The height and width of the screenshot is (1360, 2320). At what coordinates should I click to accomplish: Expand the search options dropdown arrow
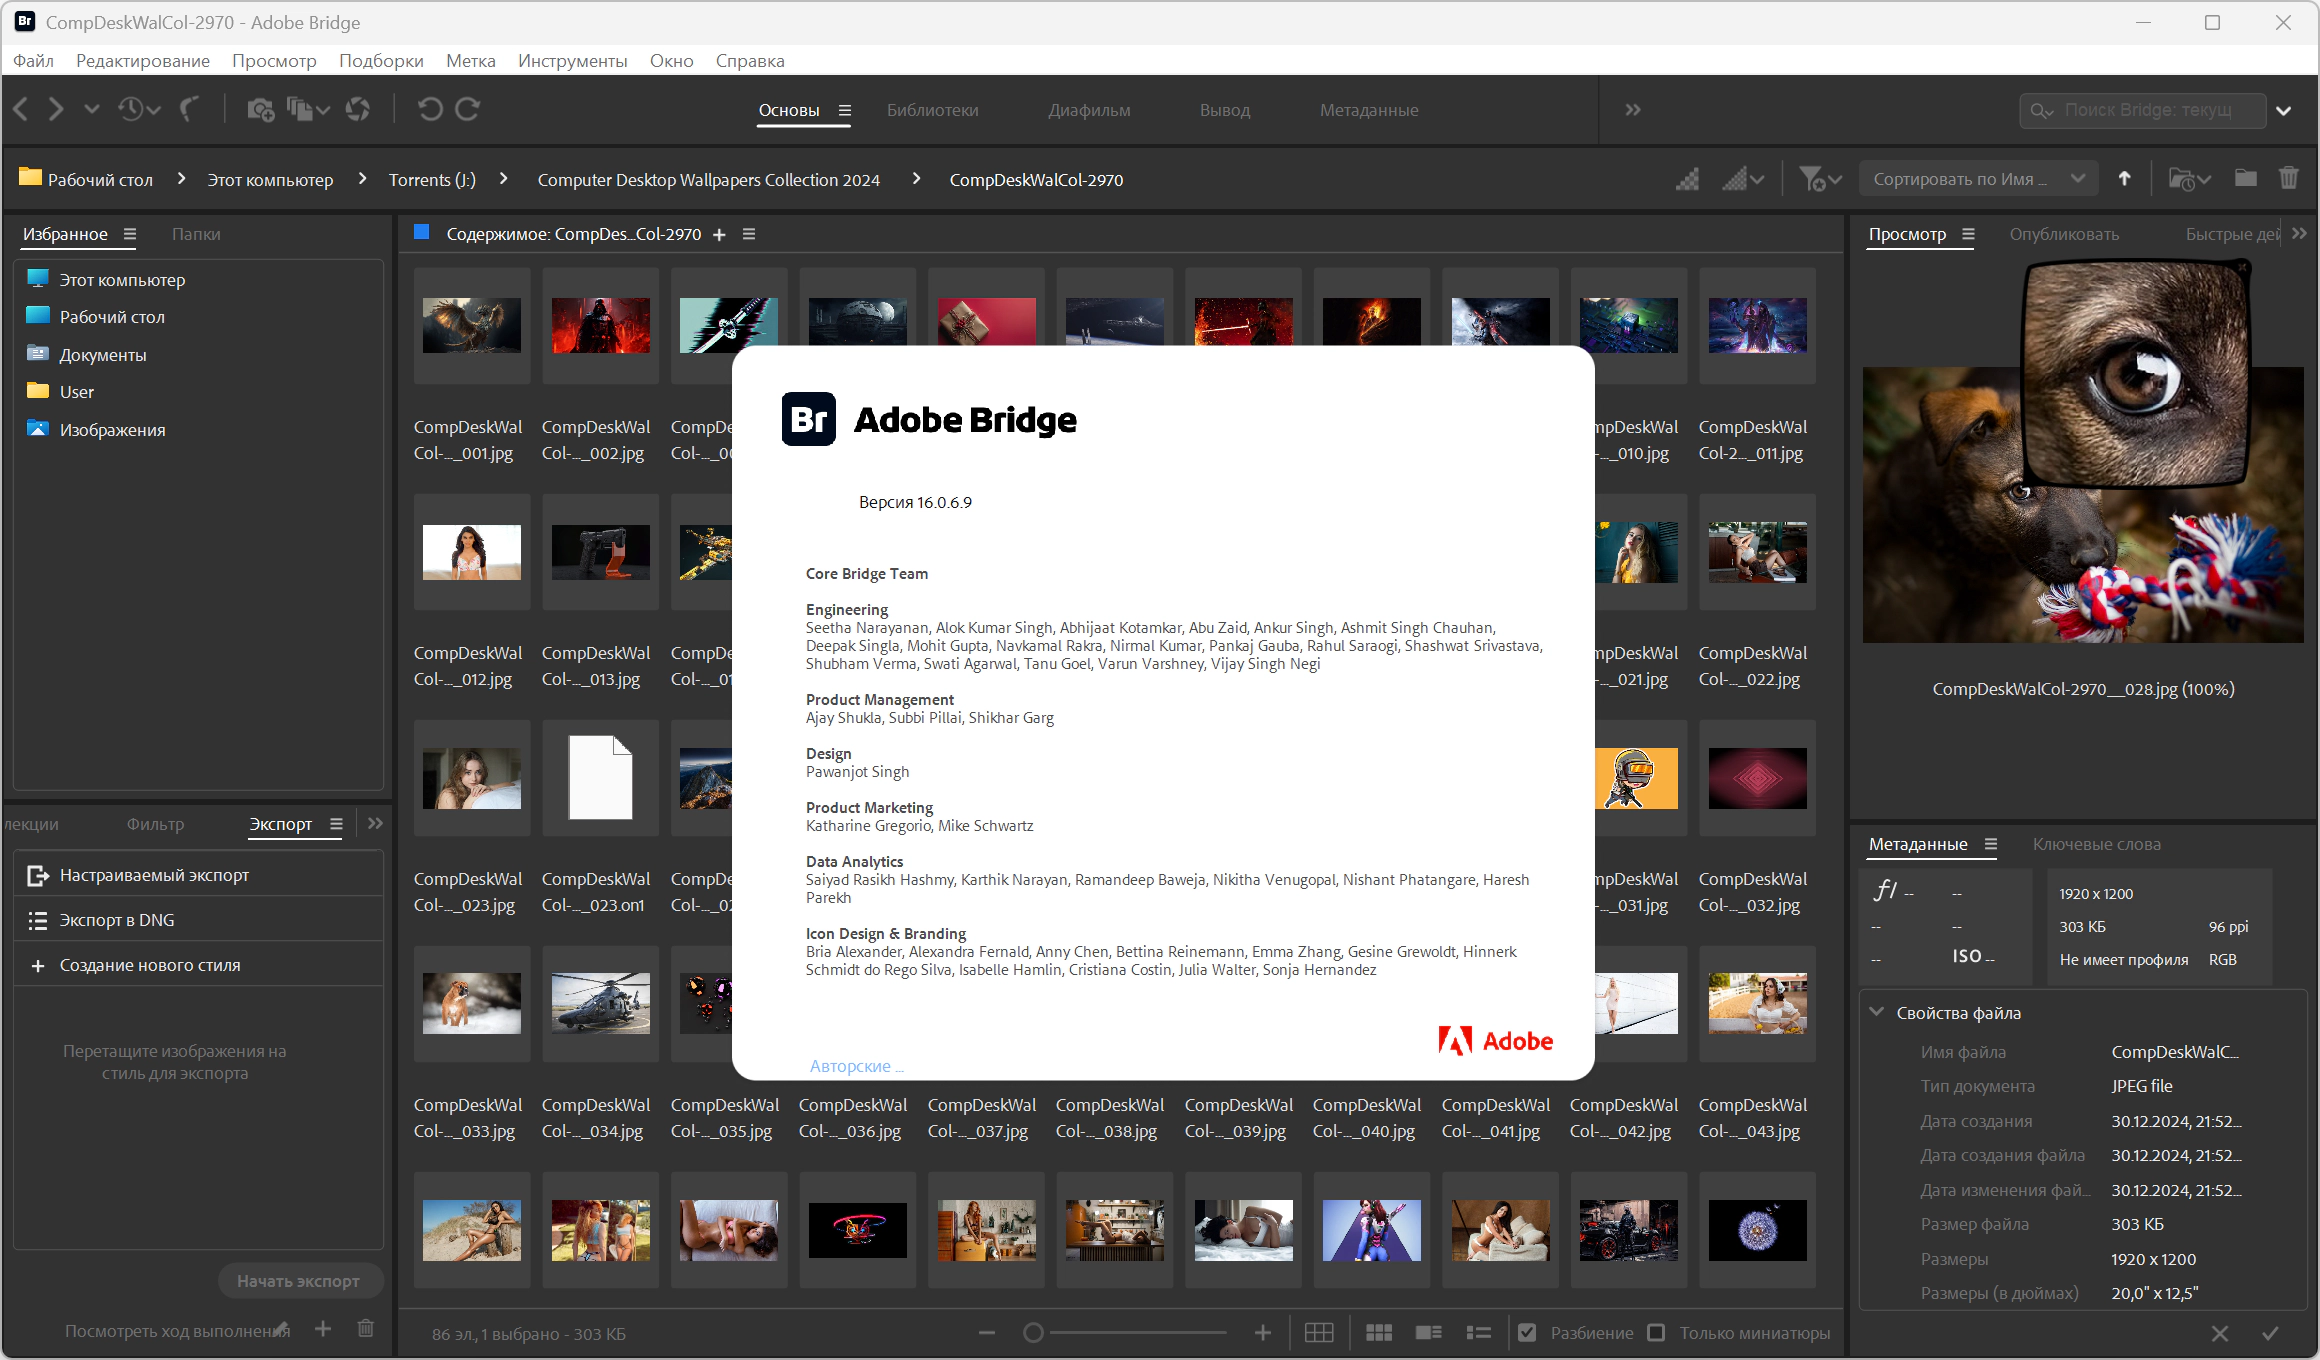[2284, 110]
